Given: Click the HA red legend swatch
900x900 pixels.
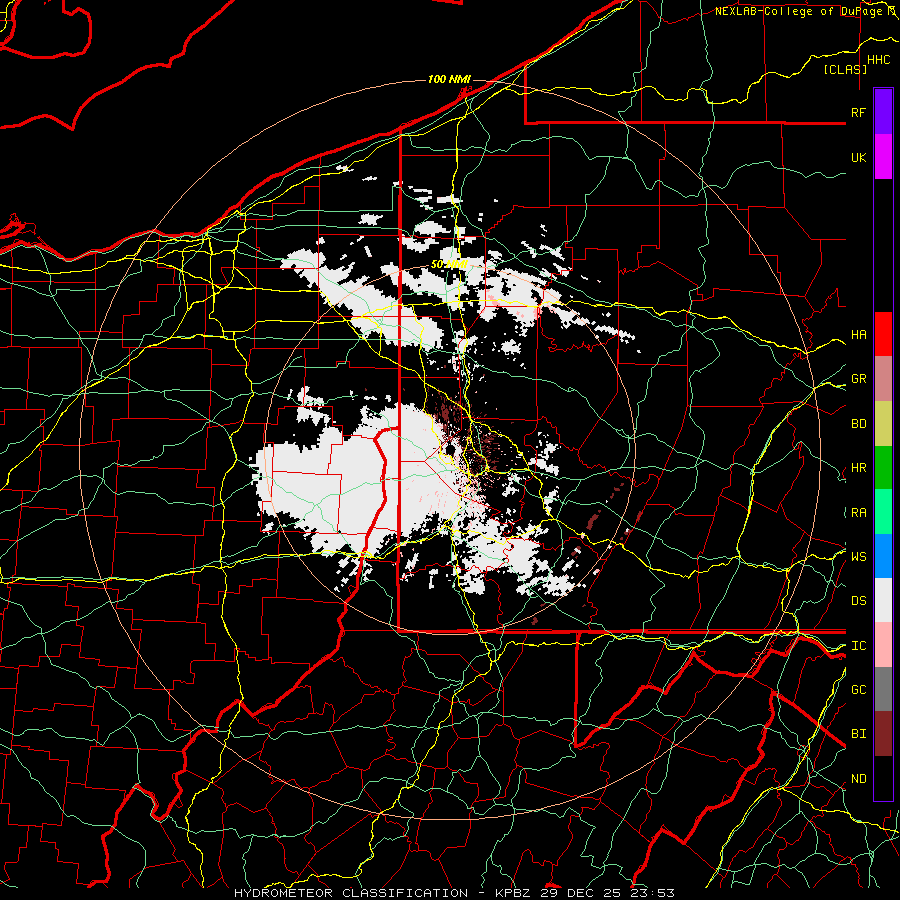Looking at the screenshot, I should click(x=883, y=334).
